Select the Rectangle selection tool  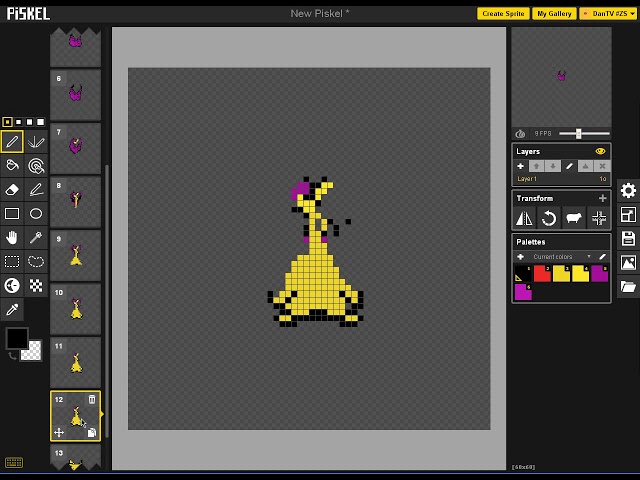point(12,261)
